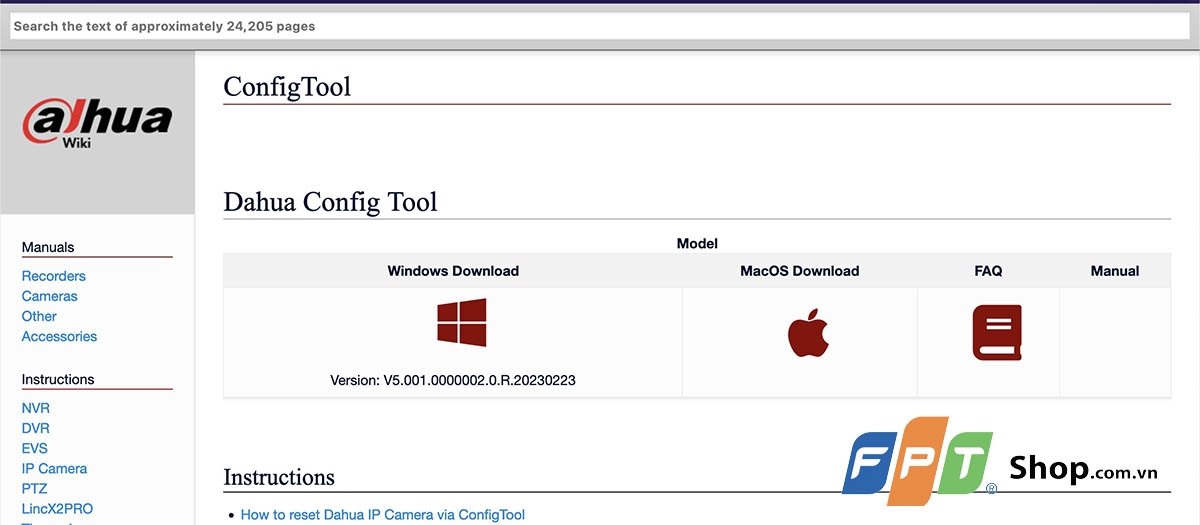Screen dimensions: 1200x525
Task: Click the Instructions sidebar heading
Action: [x=58, y=379]
